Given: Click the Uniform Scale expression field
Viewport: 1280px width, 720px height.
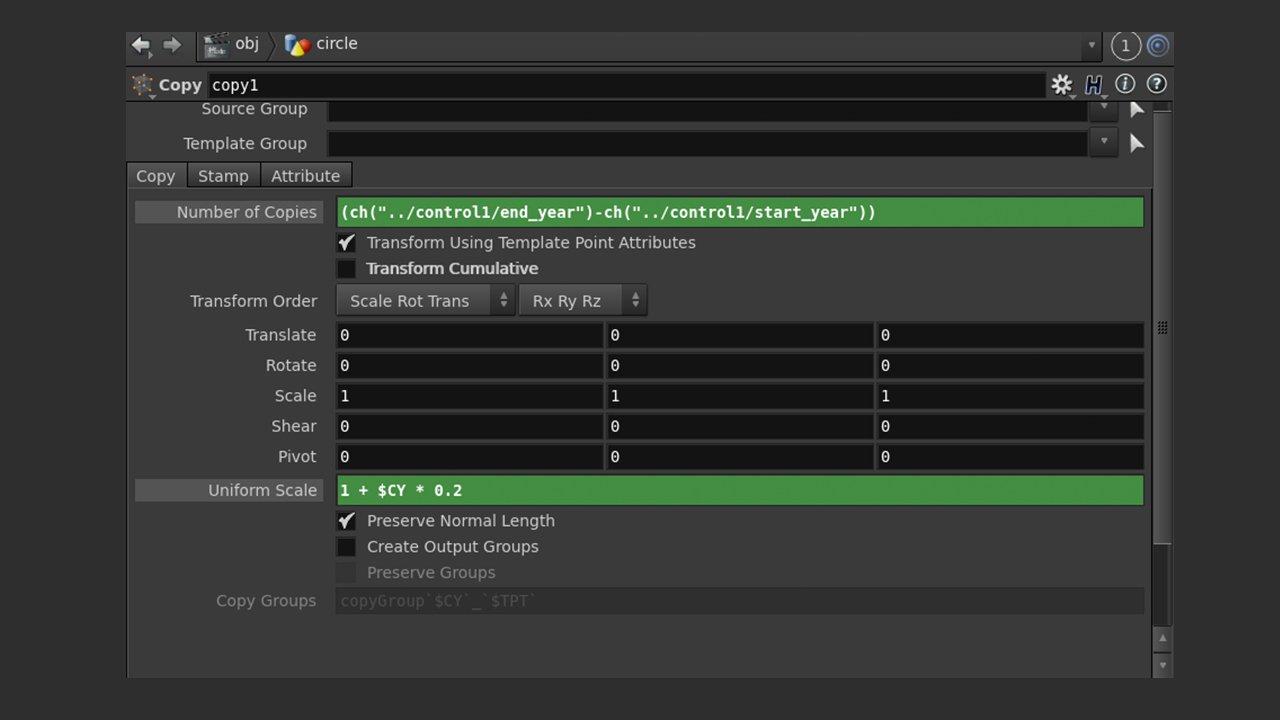Looking at the screenshot, I should coord(740,490).
